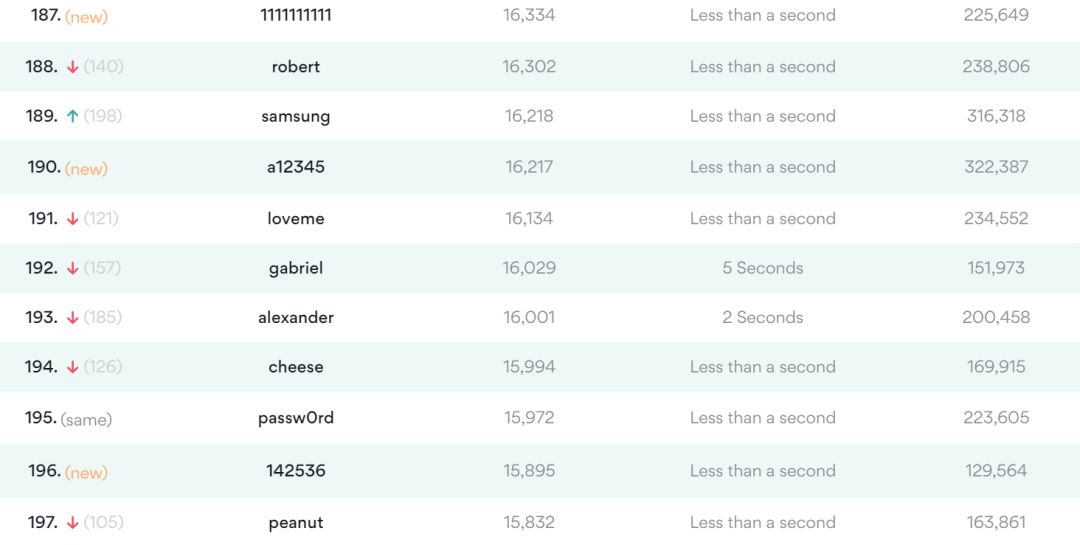The width and height of the screenshot is (1080, 545).
Task: Click the red down arrow in loveme row
Action: (72, 219)
